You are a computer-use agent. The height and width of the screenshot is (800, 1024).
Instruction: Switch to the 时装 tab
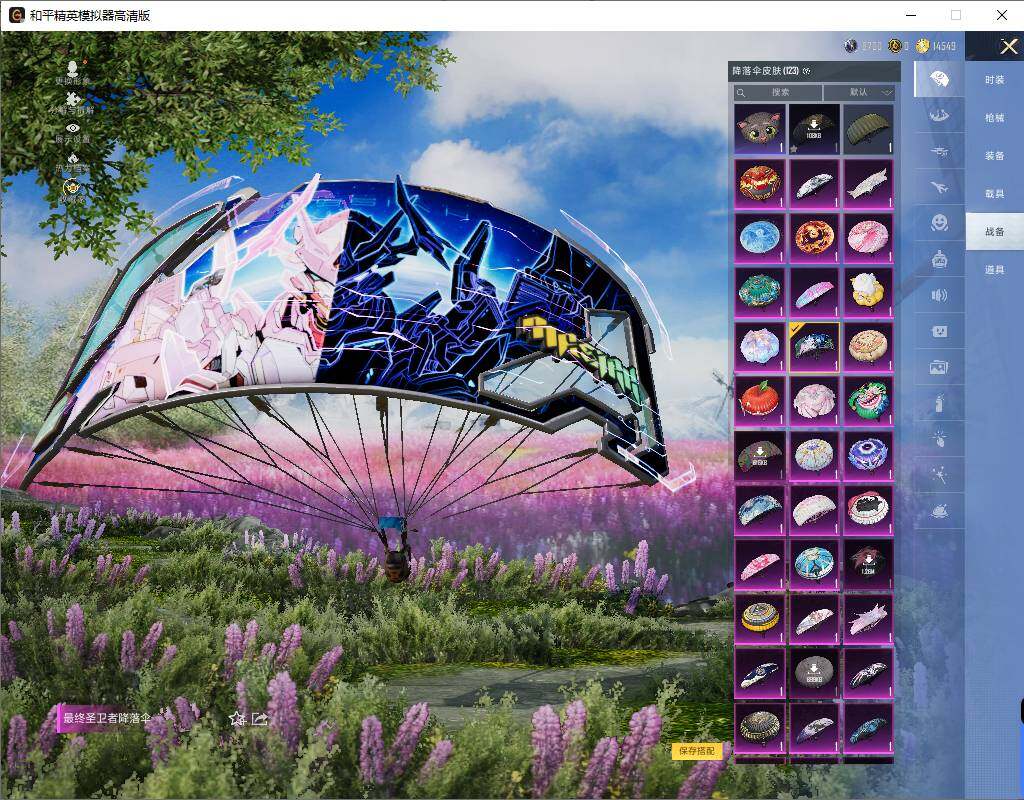tap(995, 80)
